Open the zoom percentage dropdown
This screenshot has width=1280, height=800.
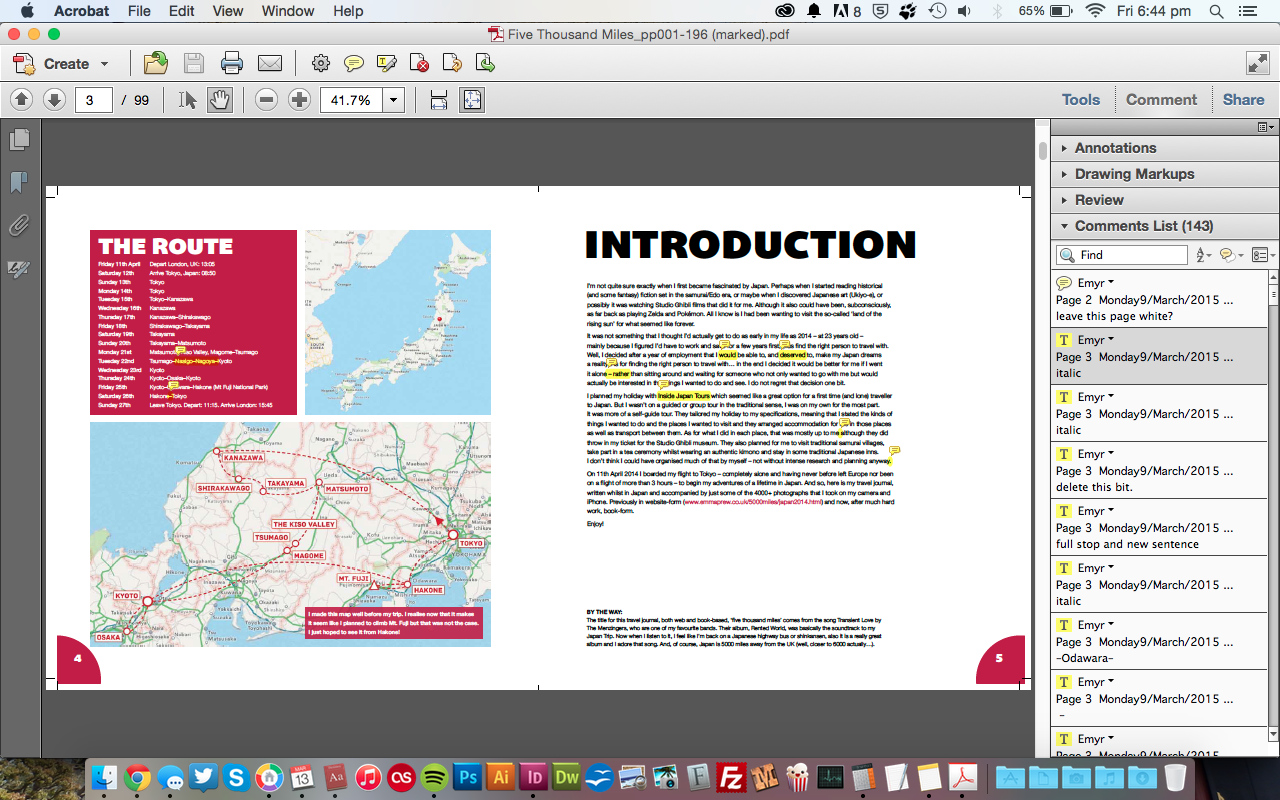(x=394, y=100)
